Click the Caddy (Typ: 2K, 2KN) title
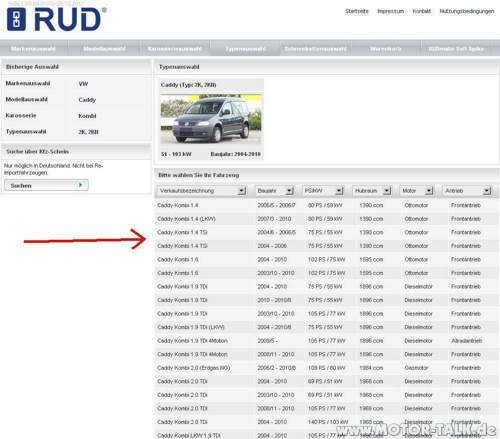Image resolution: width=500 pixels, height=439 pixels. click(x=189, y=85)
